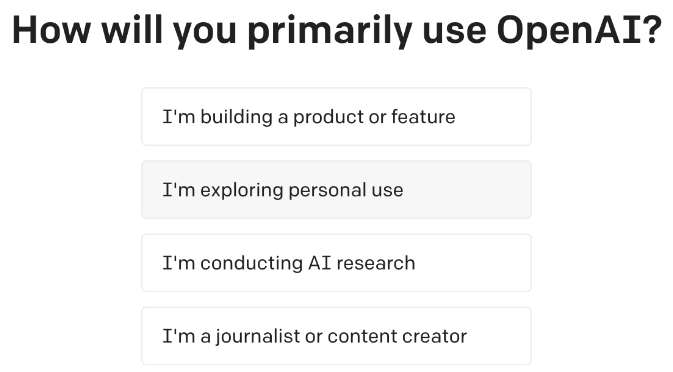Click the words "AI research" in third option
This screenshot has height=372, width=673.
pyautogui.click(x=362, y=263)
